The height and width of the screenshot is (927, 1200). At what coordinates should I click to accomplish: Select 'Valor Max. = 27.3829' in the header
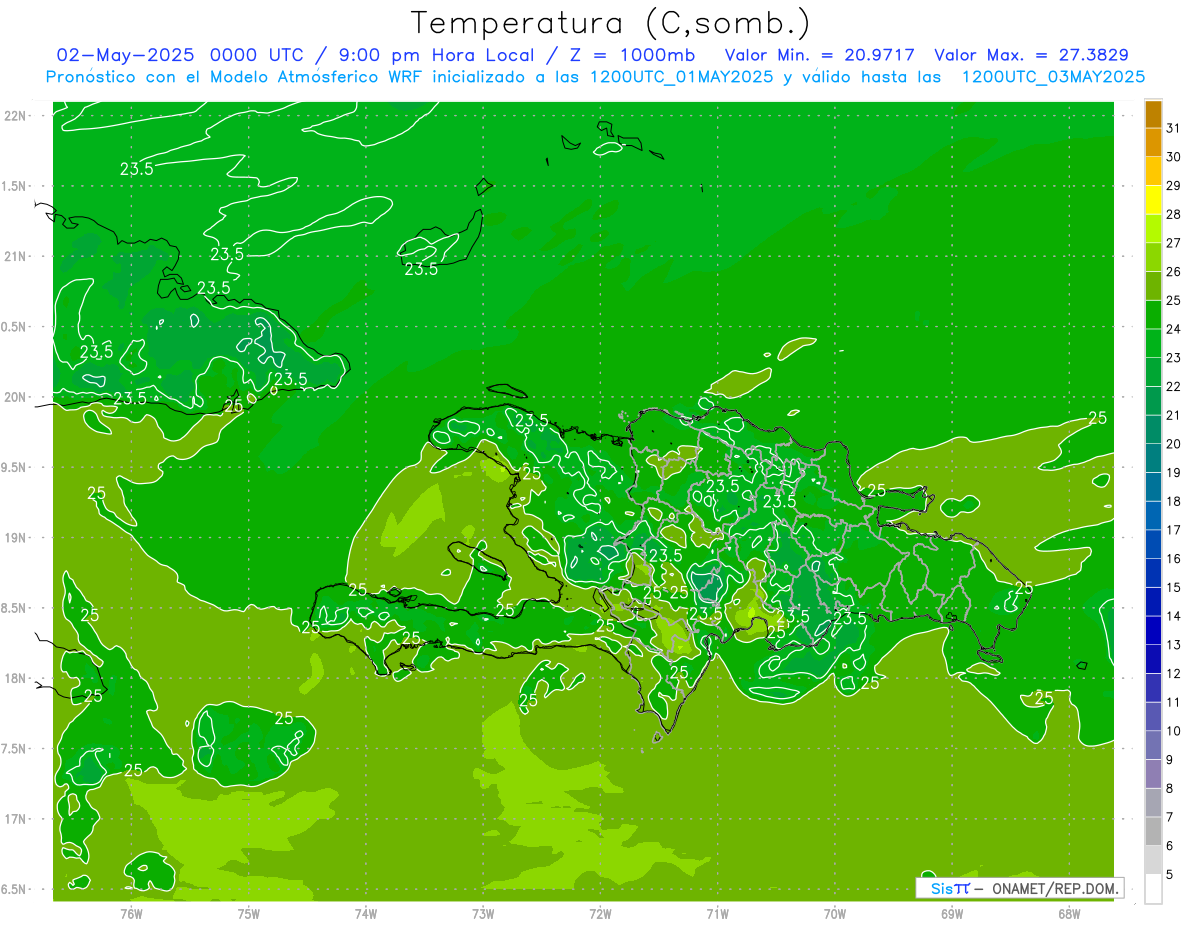1032,55
